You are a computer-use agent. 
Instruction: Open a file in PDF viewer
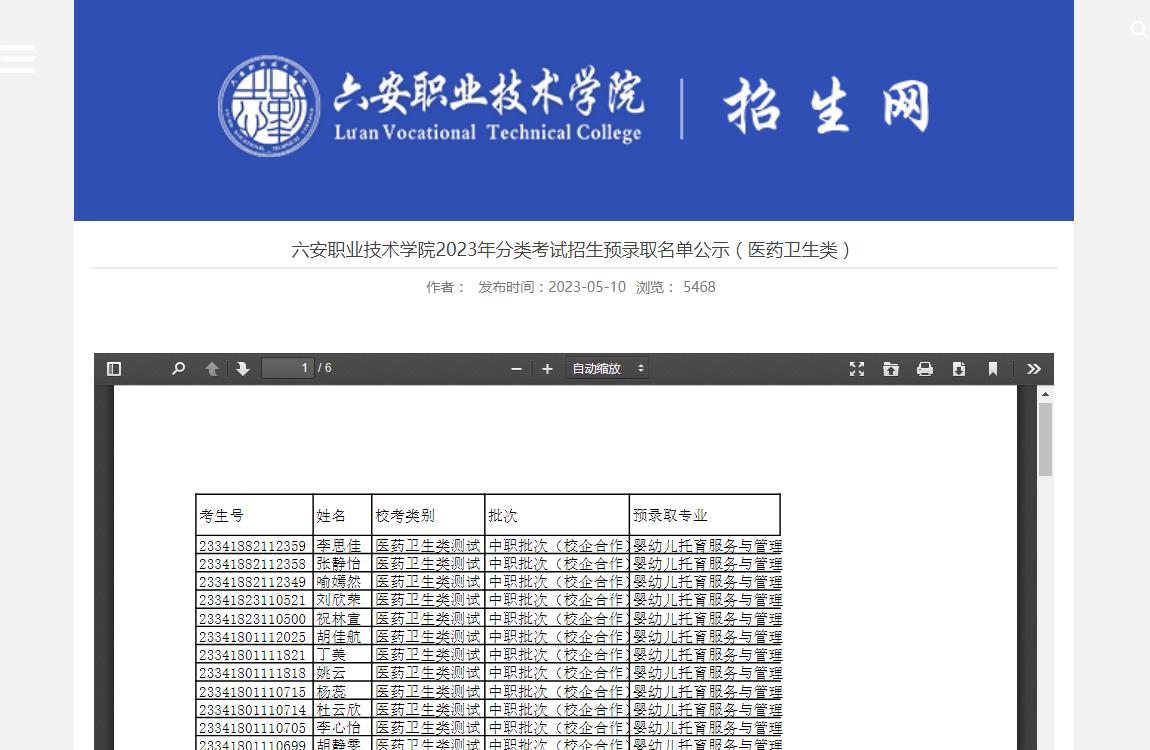tap(890, 369)
